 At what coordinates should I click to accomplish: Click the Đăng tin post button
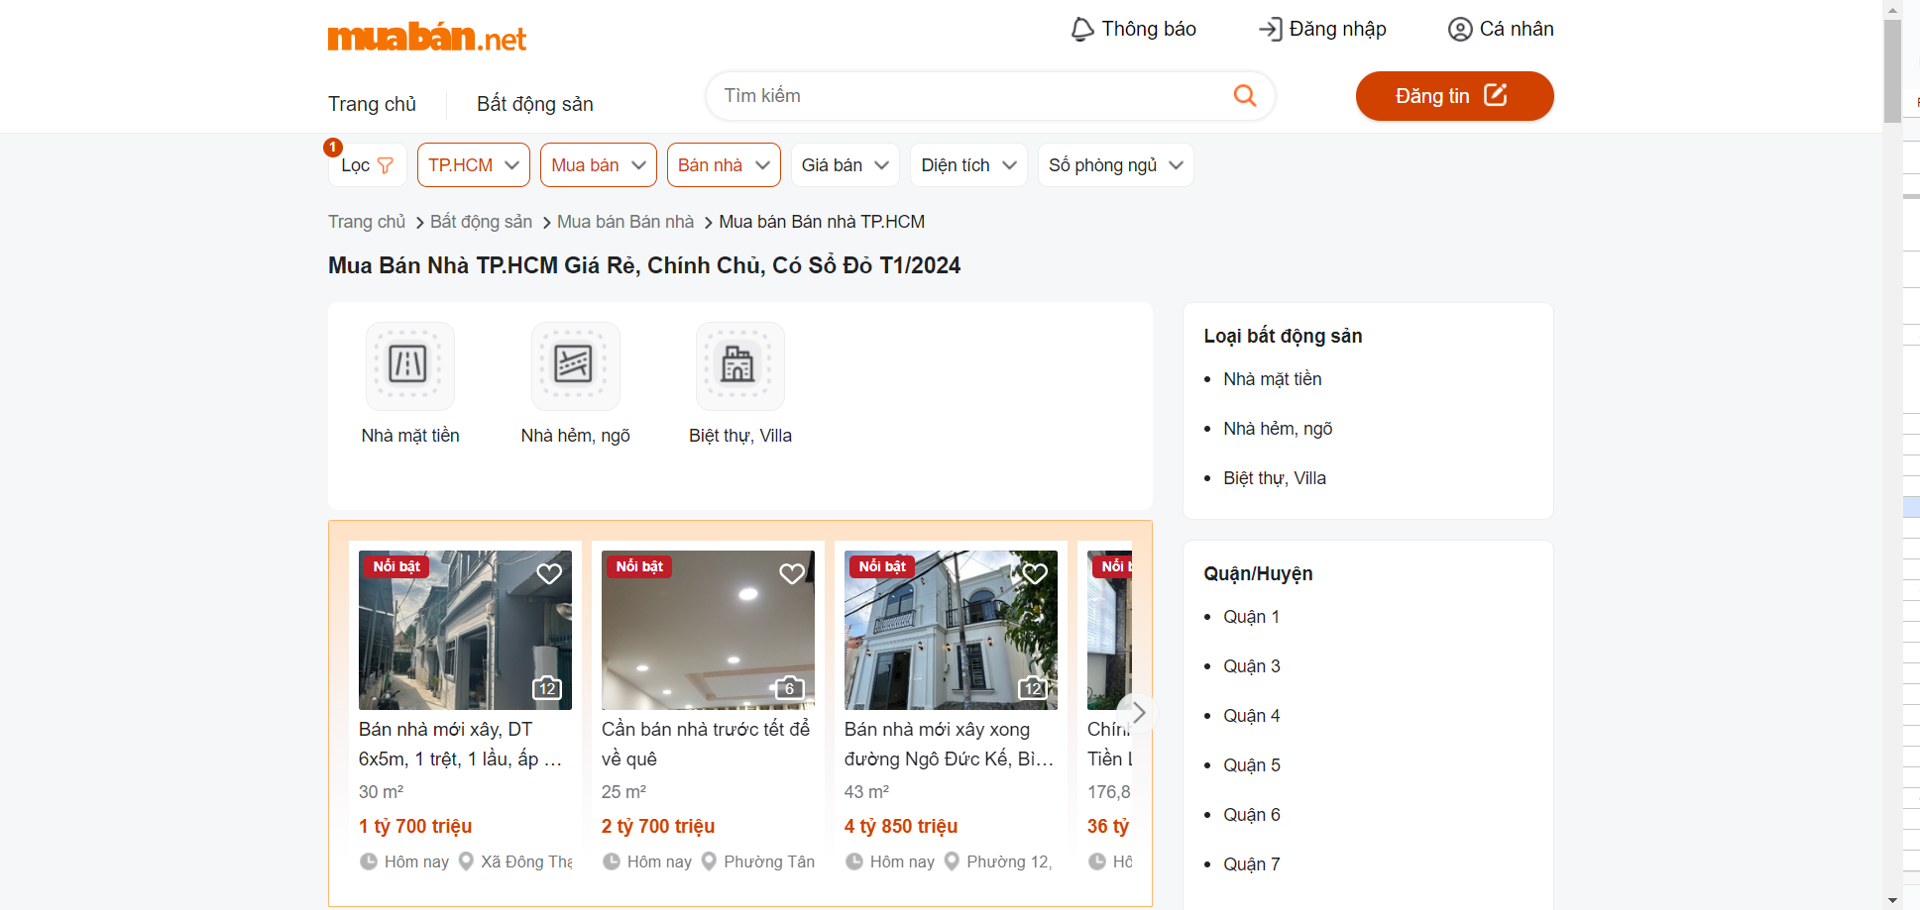(1454, 96)
